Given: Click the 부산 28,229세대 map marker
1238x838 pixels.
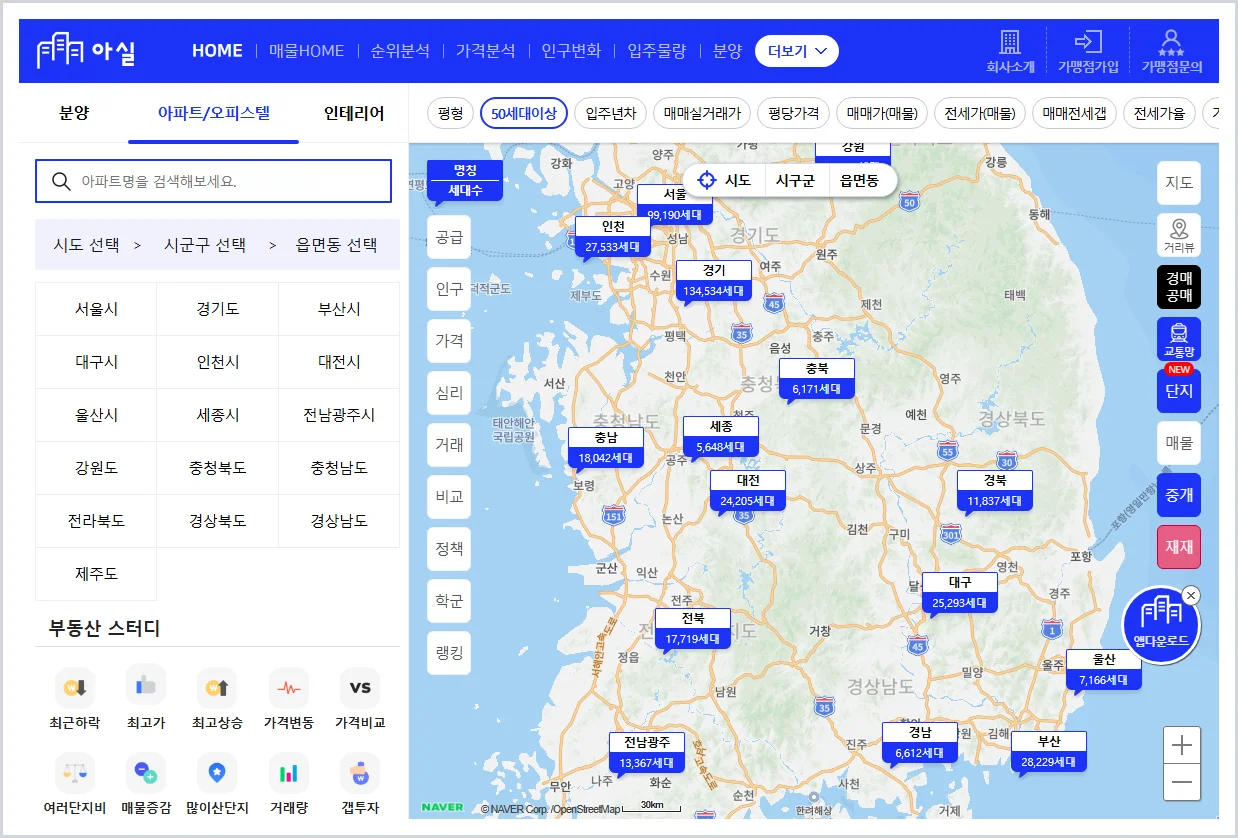Looking at the screenshot, I should [x=1048, y=752].
